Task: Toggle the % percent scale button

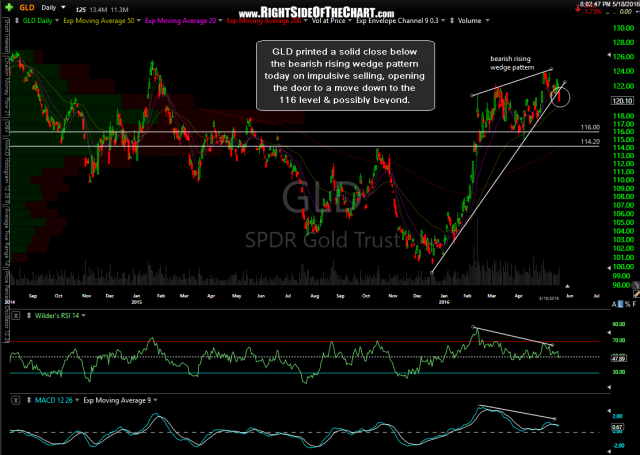Action: [627, 304]
